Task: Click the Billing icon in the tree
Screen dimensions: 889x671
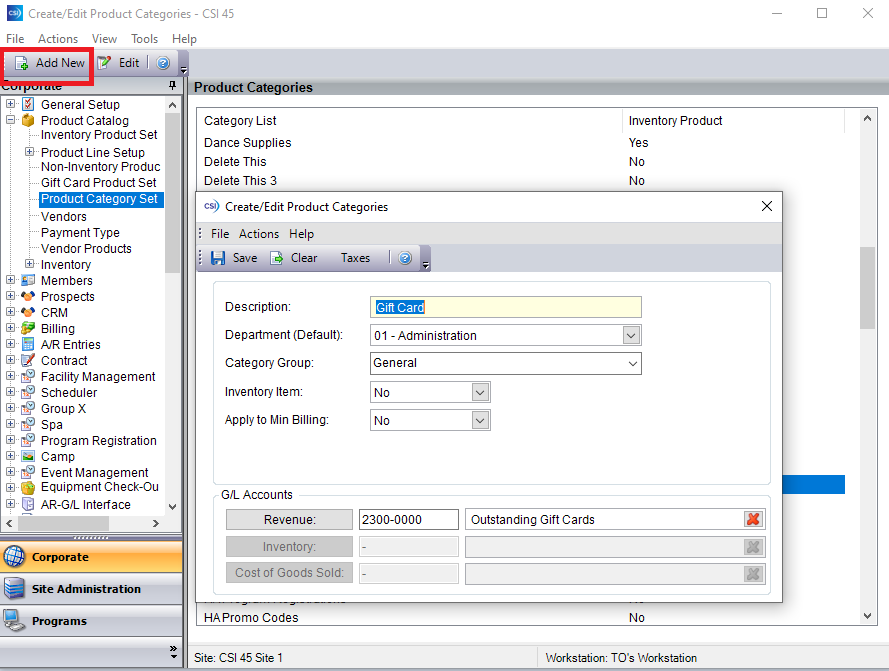Action: tap(28, 328)
